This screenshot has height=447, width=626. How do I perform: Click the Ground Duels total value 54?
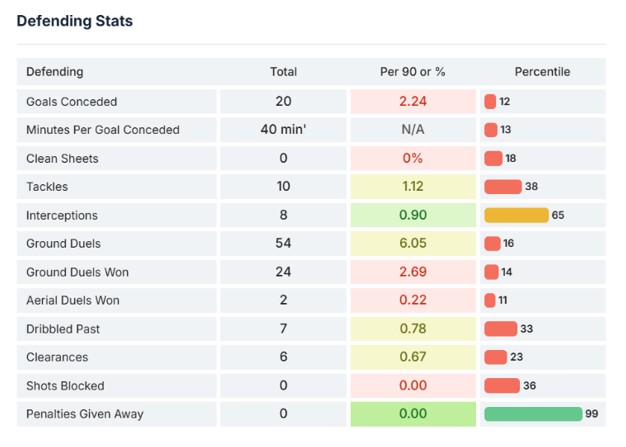click(x=283, y=243)
